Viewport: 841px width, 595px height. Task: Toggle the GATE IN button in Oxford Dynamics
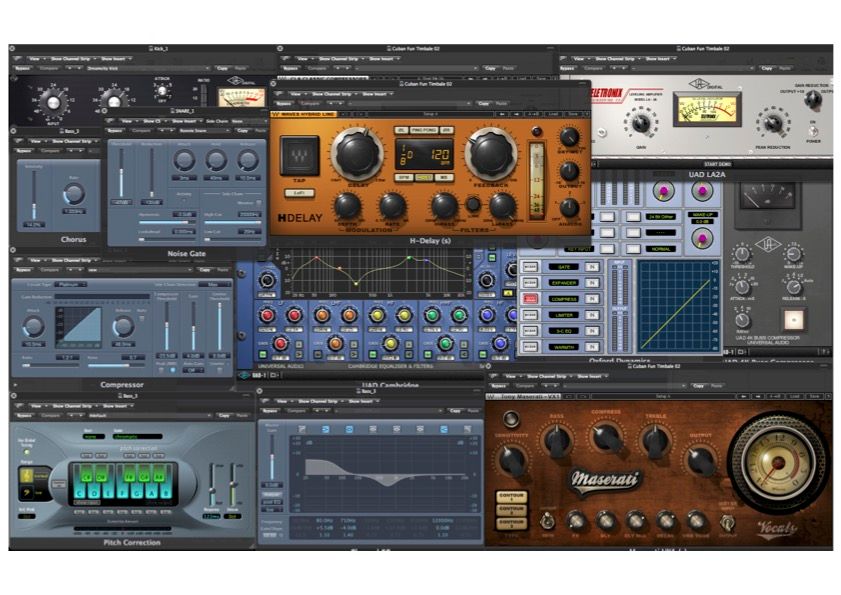592,267
